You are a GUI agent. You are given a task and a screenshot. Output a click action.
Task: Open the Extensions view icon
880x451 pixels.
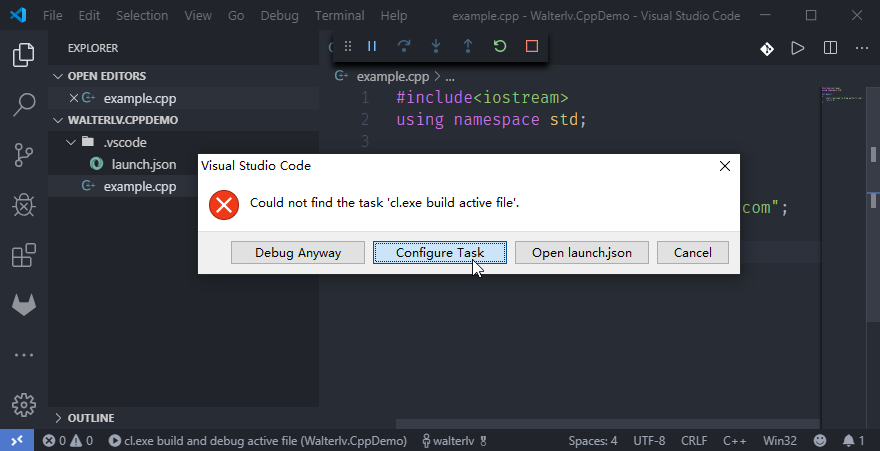point(24,255)
